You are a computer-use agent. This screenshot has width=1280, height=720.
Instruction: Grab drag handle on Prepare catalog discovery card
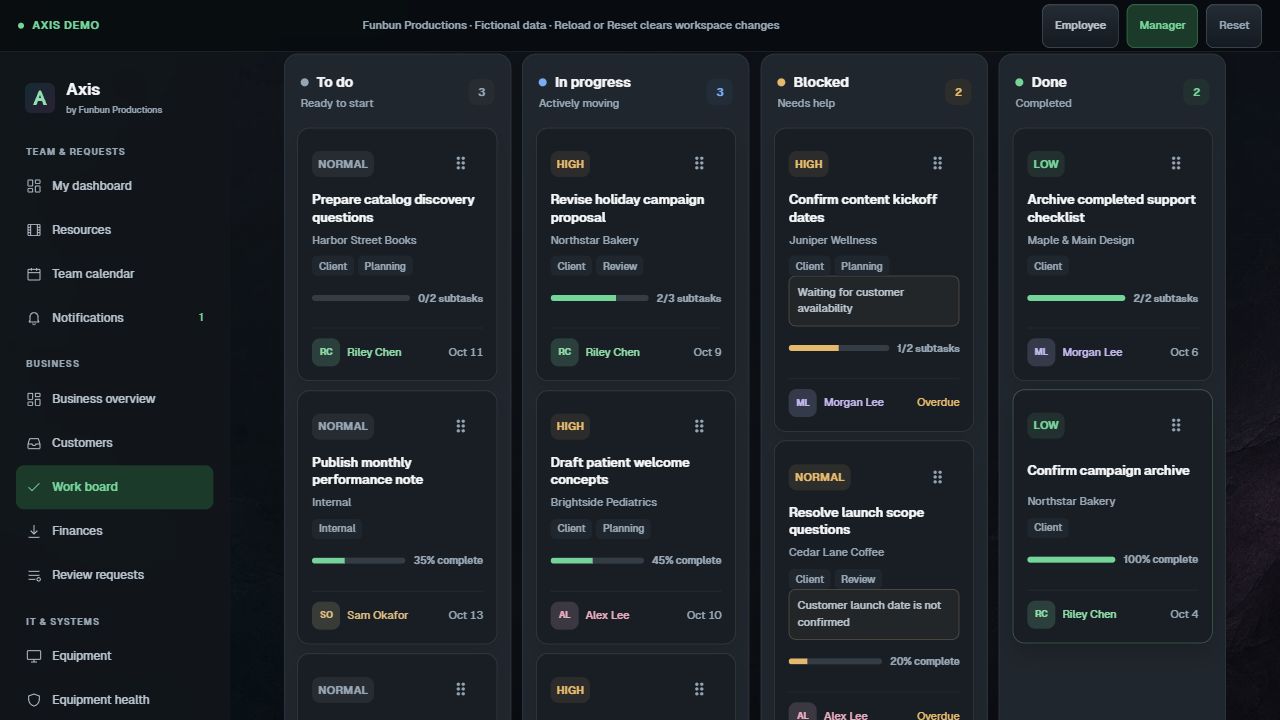pos(461,163)
